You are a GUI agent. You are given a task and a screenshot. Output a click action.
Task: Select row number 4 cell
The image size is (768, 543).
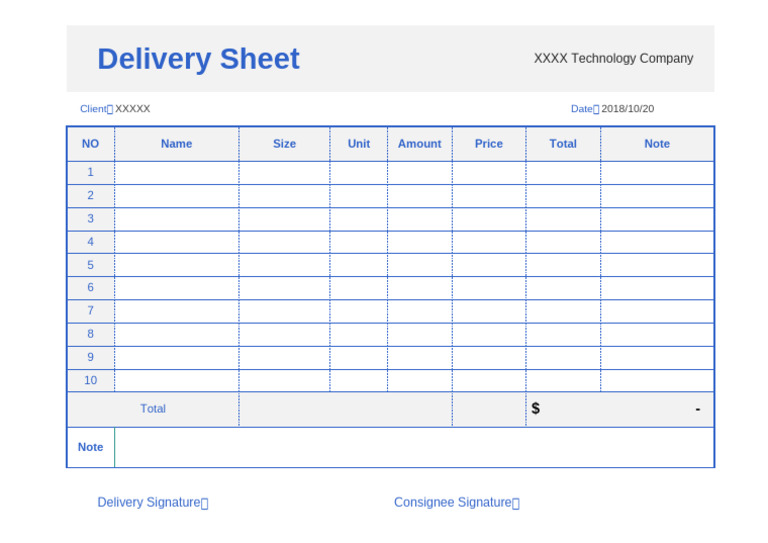91,242
